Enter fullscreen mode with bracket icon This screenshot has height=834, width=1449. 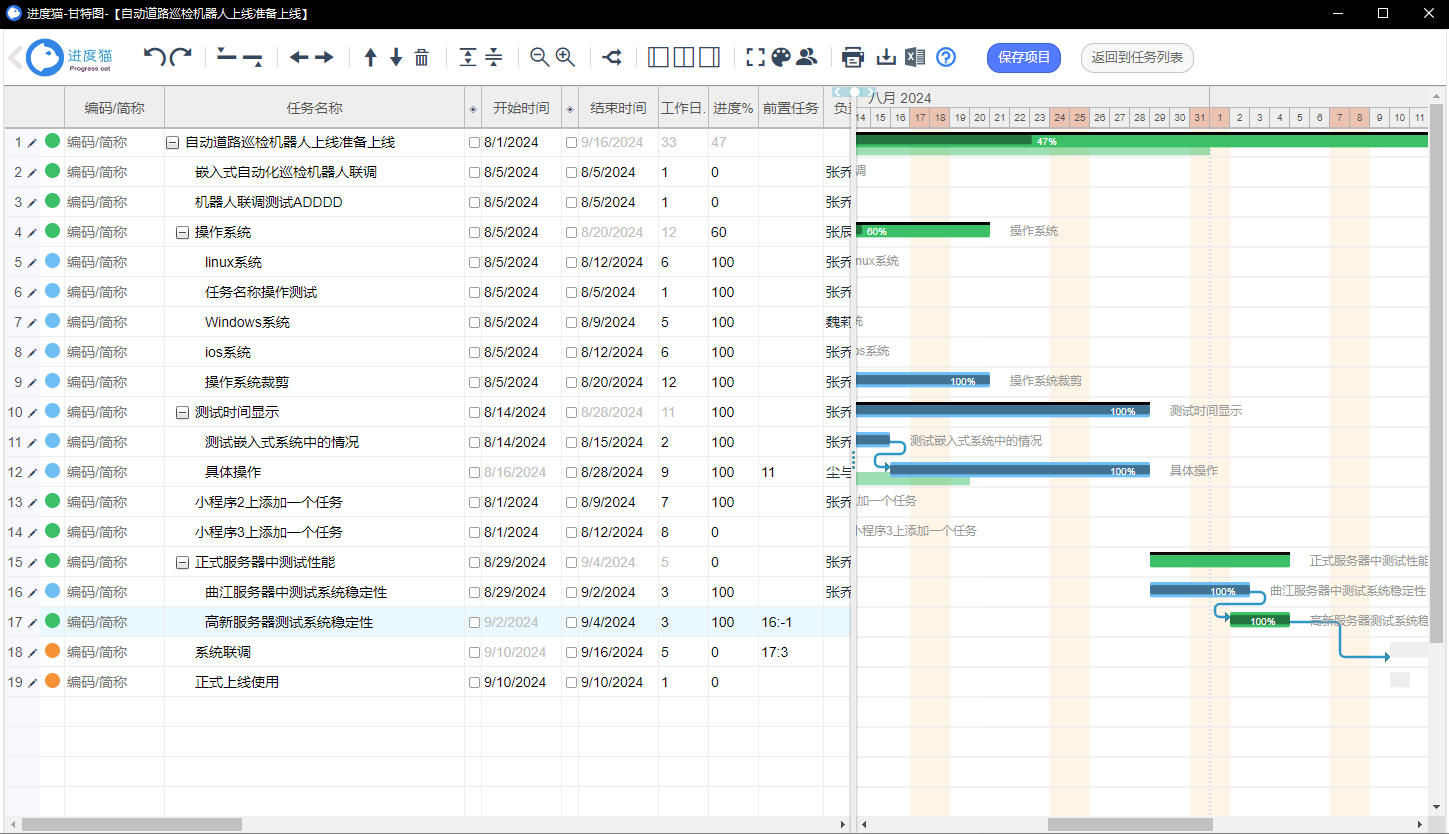pyautogui.click(x=756, y=57)
